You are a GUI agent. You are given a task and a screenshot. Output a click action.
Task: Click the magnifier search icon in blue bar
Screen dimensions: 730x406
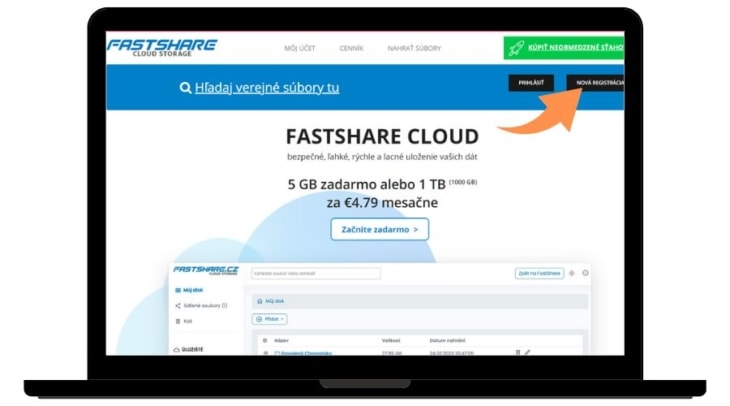tap(185, 88)
